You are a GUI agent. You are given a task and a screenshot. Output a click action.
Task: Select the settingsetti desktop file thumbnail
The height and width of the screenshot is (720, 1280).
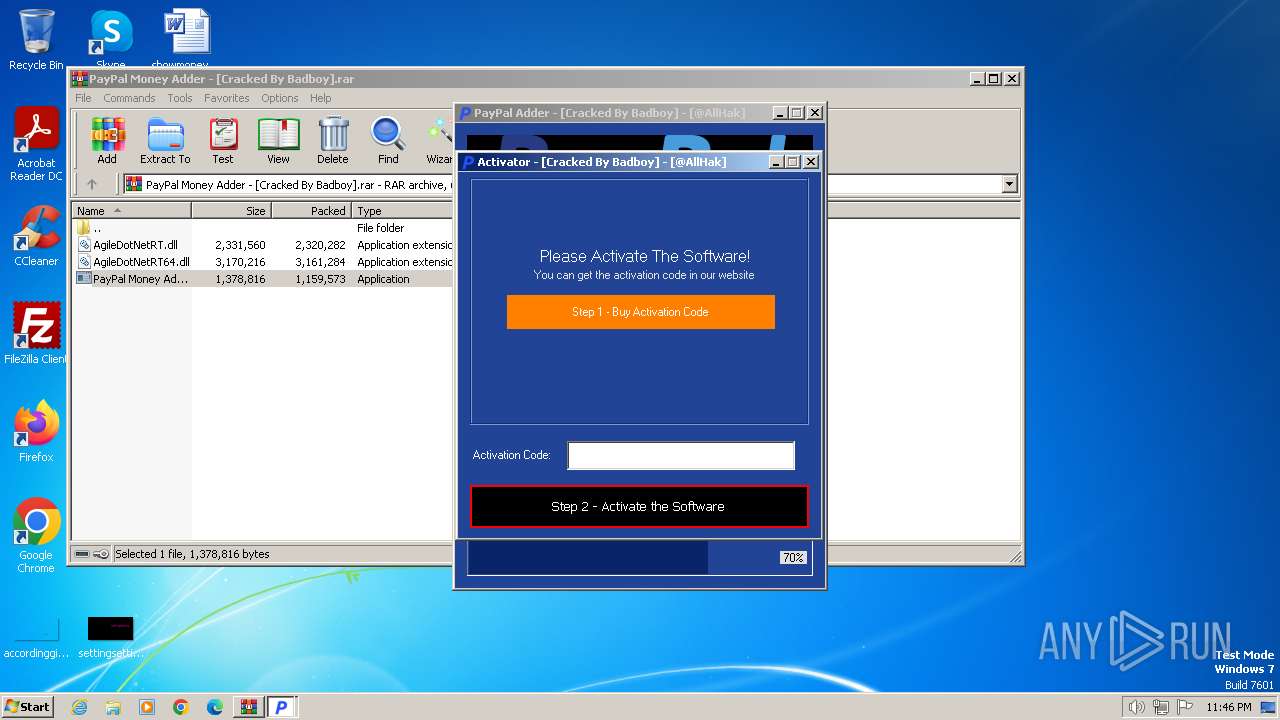coord(110,636)
